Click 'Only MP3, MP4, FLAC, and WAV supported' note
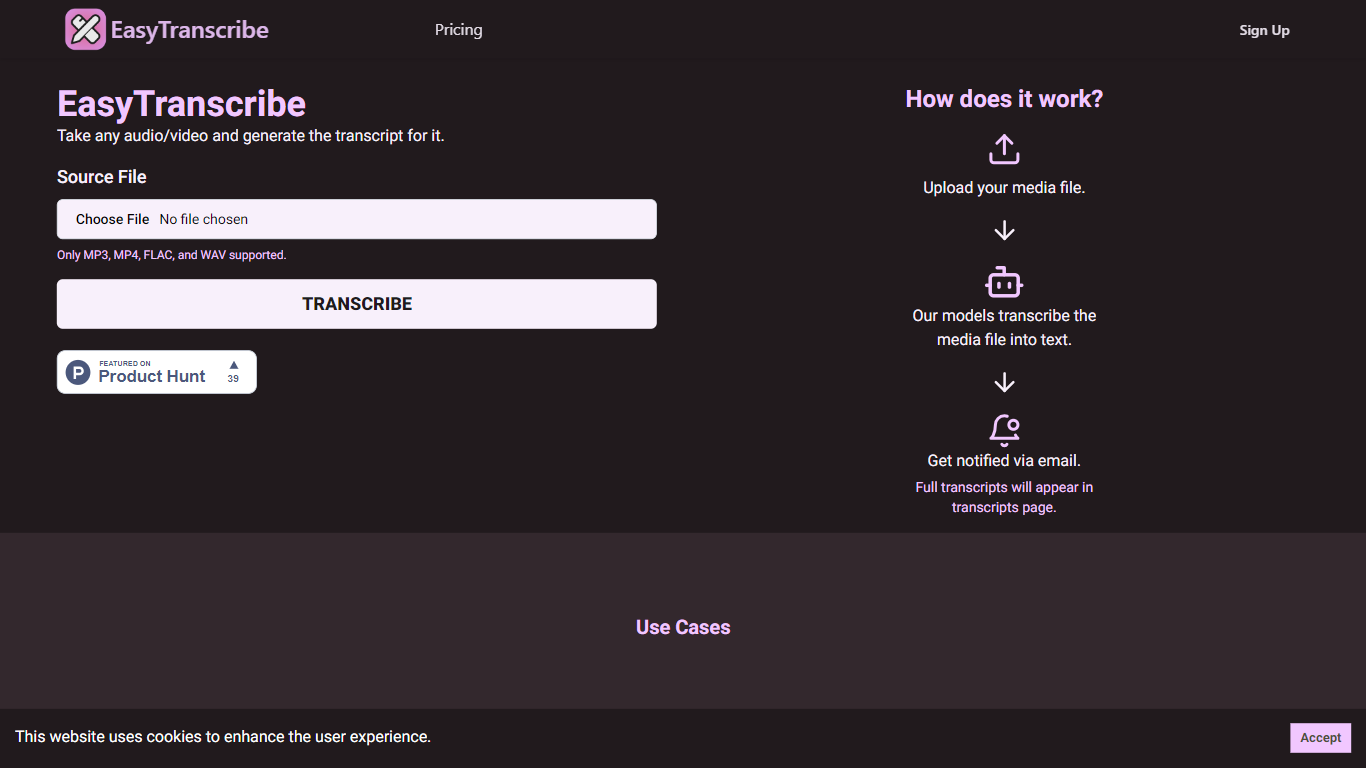Viewport: 1366px width, 768px height. tap(172, 255)
